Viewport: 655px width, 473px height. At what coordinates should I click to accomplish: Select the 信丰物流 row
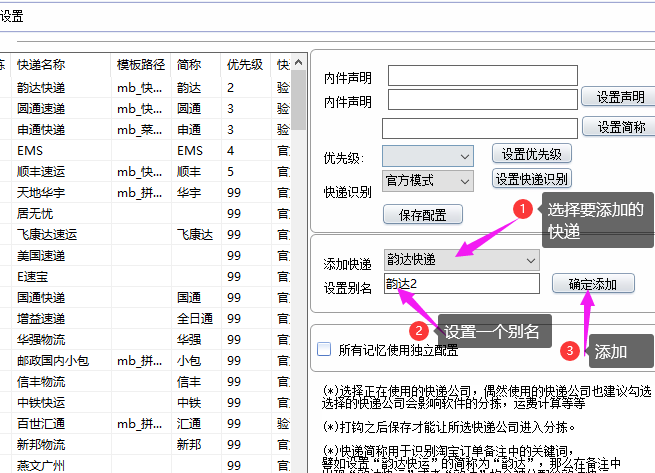pyautogui.click(x=41, y=381)
